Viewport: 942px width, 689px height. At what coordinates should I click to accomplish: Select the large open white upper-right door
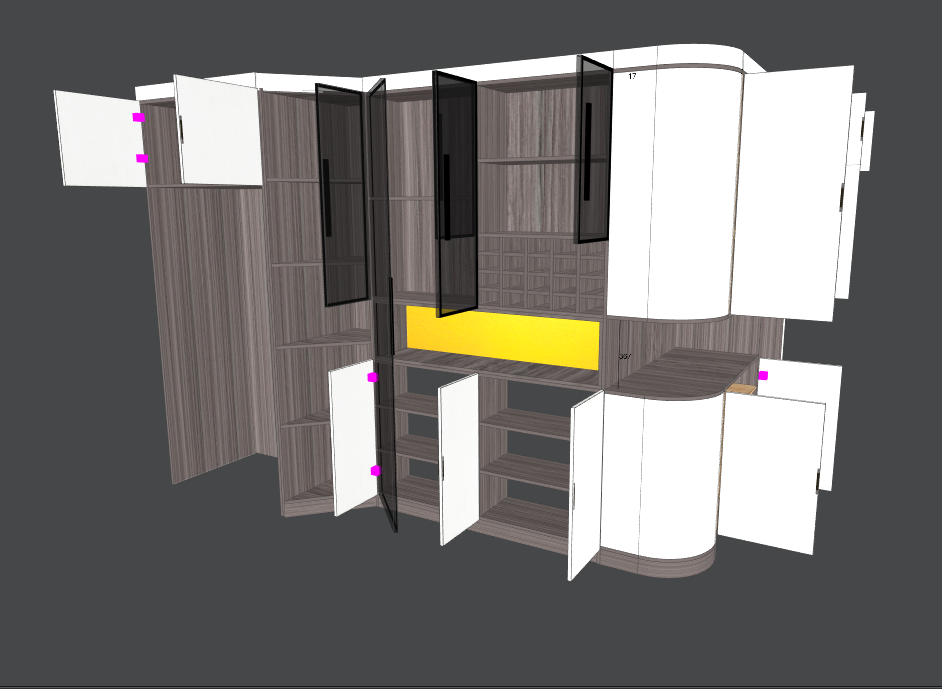[790, 190]
